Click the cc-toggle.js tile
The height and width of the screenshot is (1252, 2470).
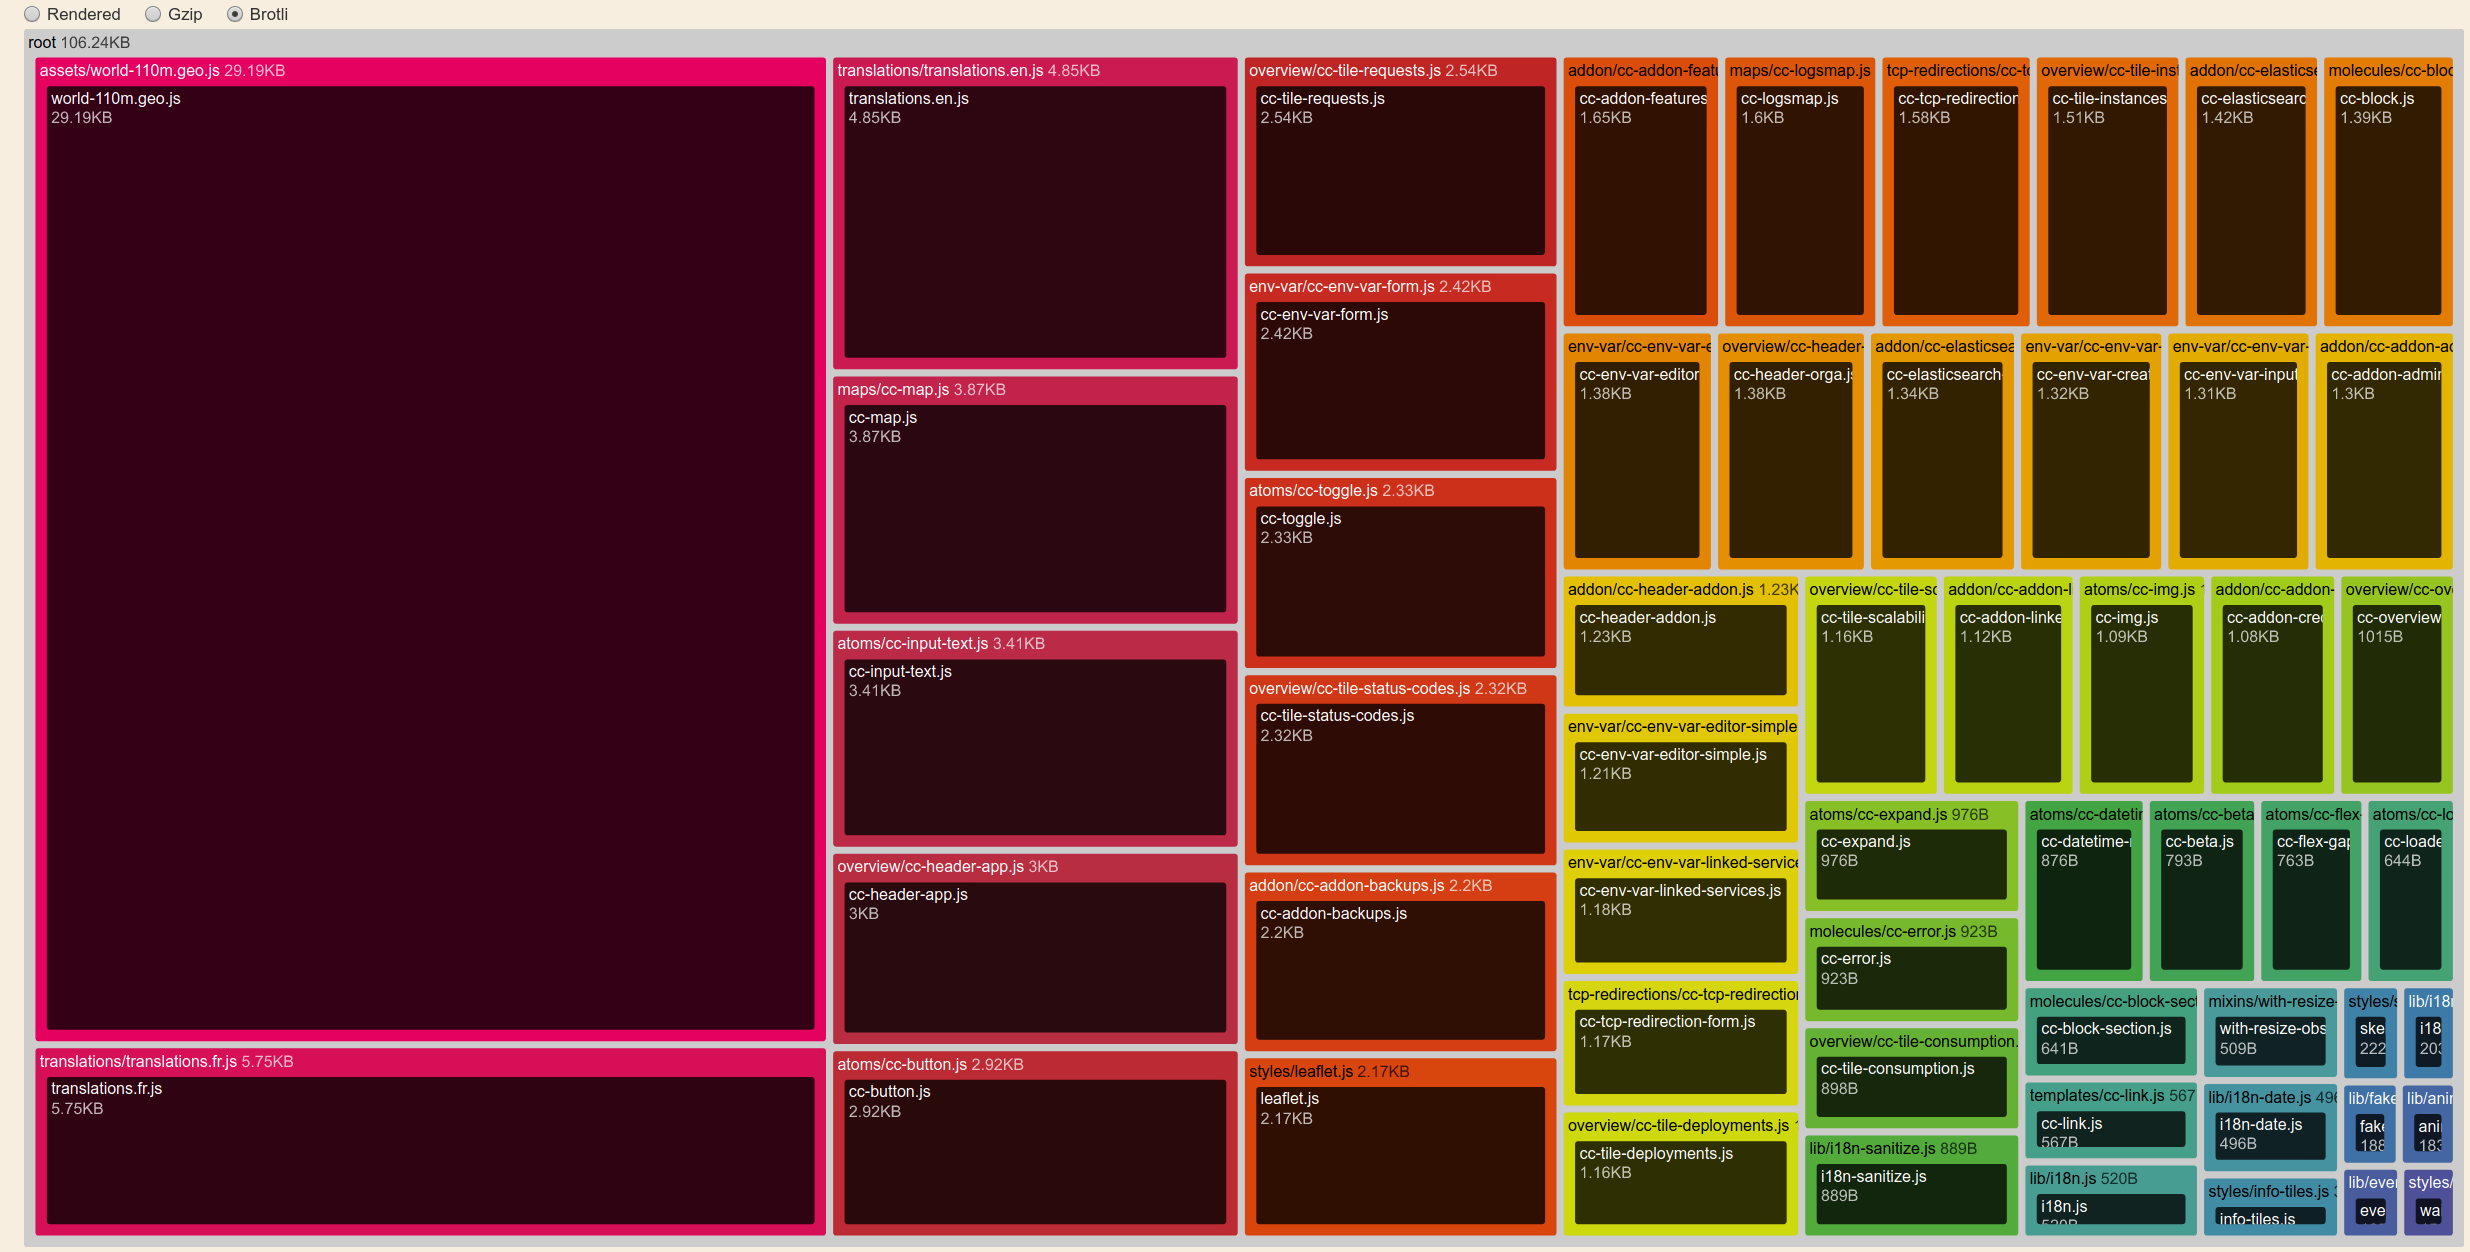click(1399, 580)
